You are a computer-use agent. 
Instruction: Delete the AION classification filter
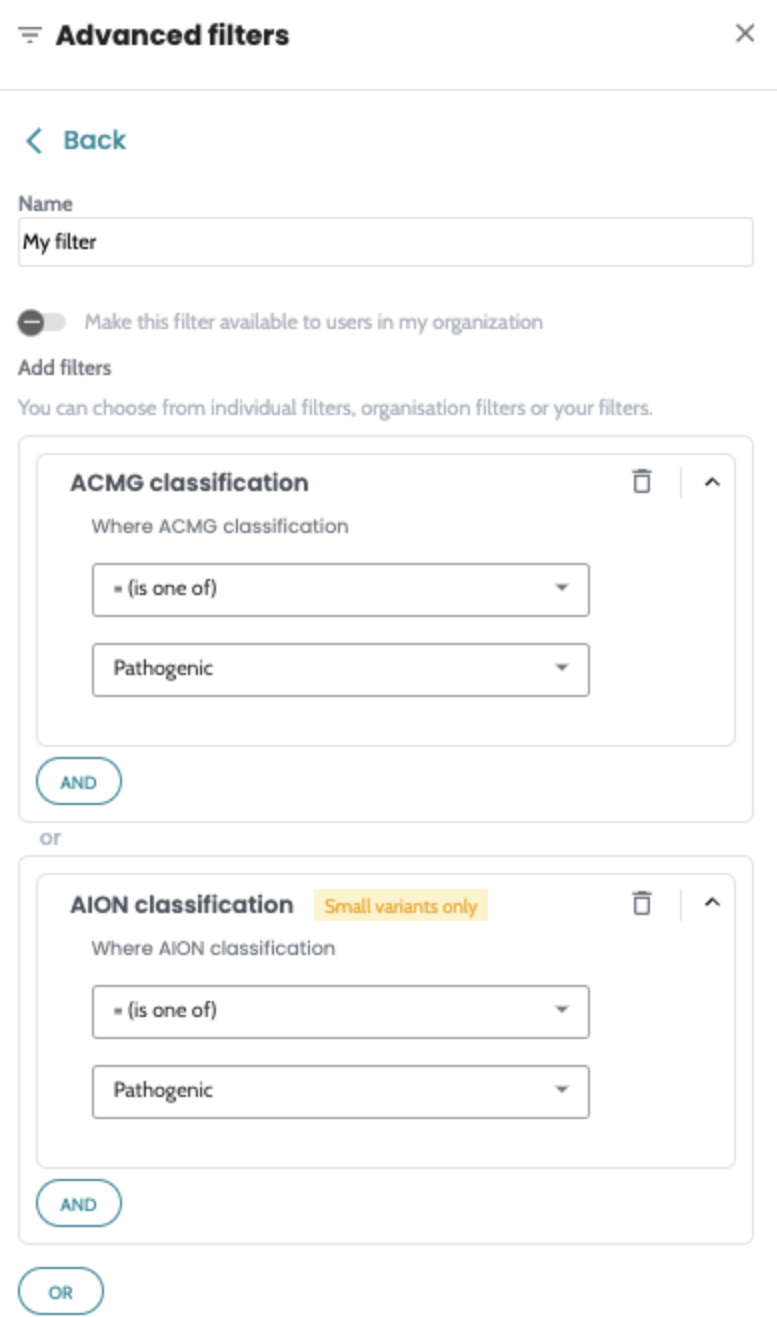tap(642, 904)
